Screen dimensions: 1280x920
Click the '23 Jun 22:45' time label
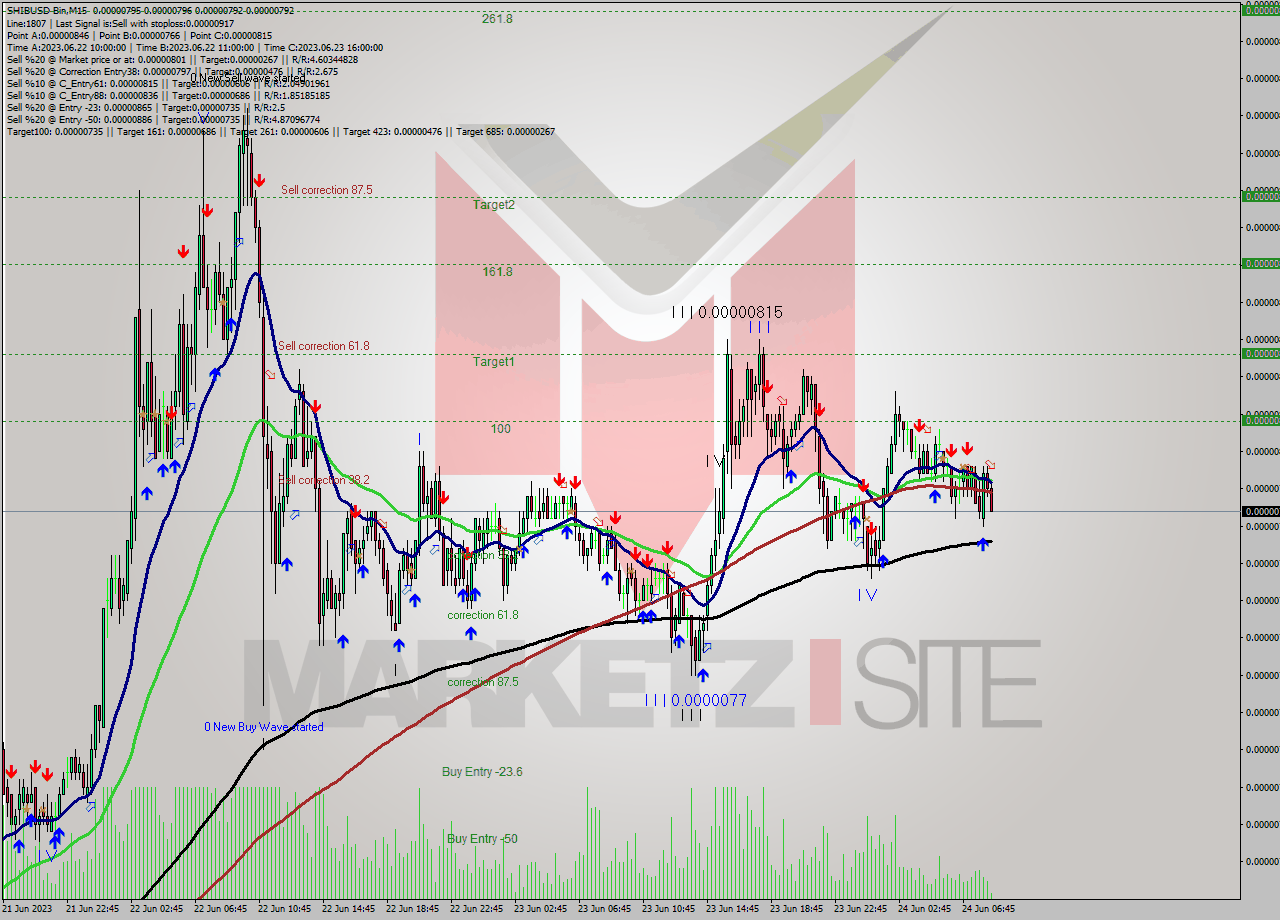point(860,909)
